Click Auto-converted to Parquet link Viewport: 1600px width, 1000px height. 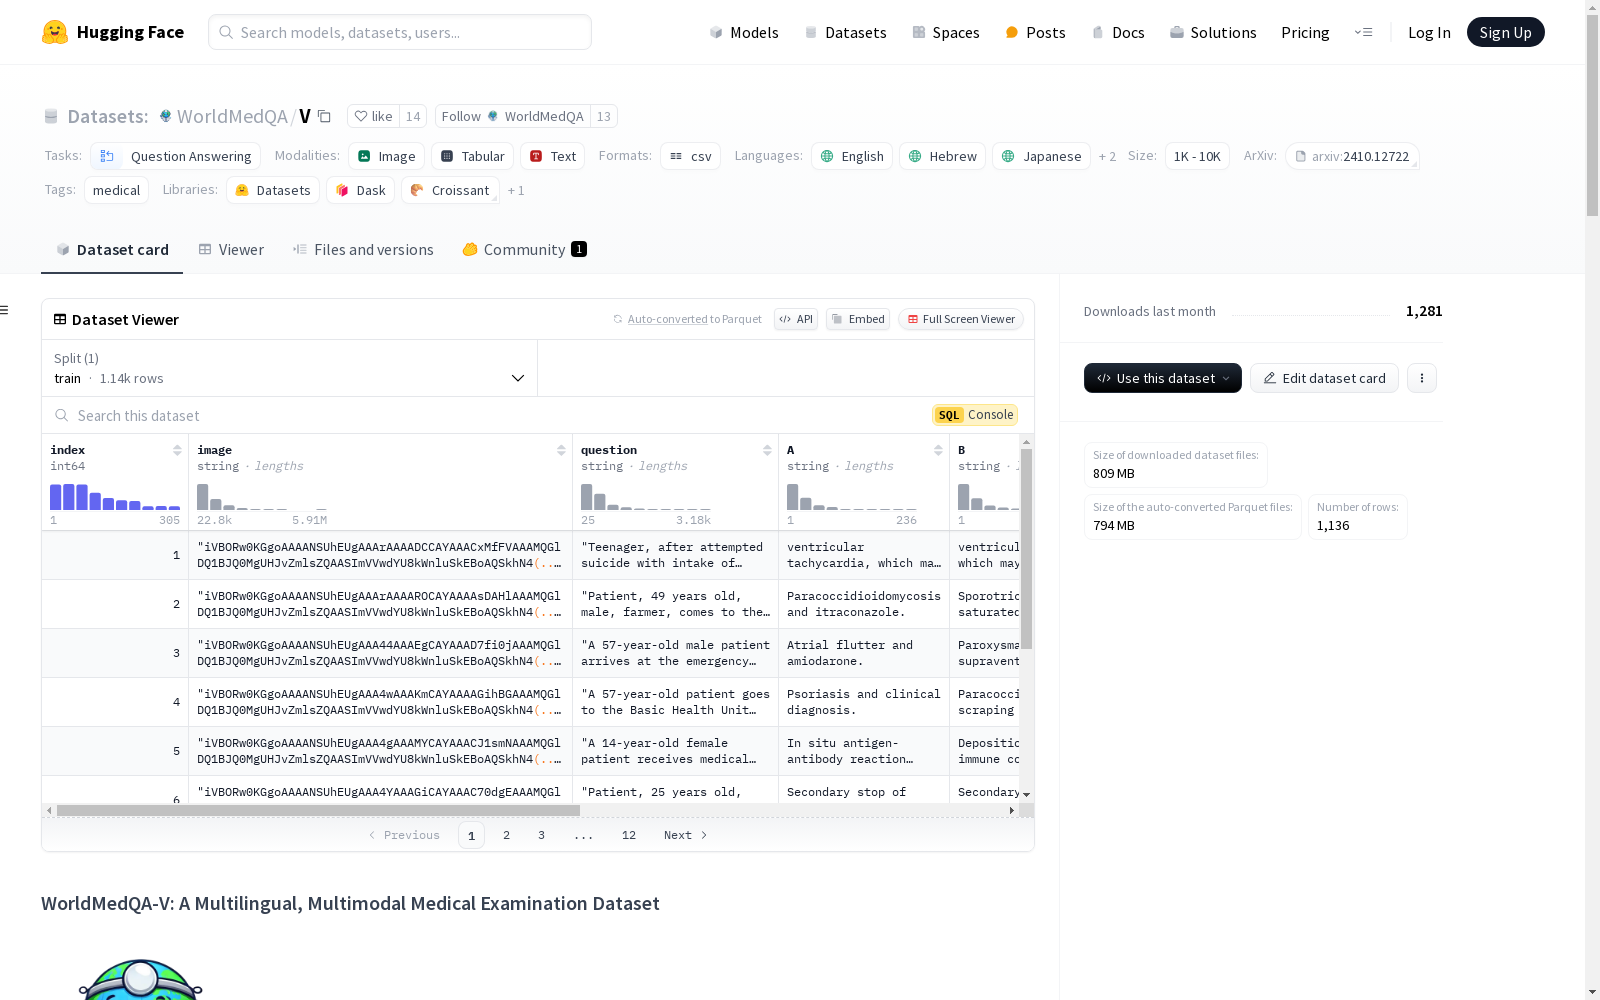pyautogui.click(x=687, y=319)
